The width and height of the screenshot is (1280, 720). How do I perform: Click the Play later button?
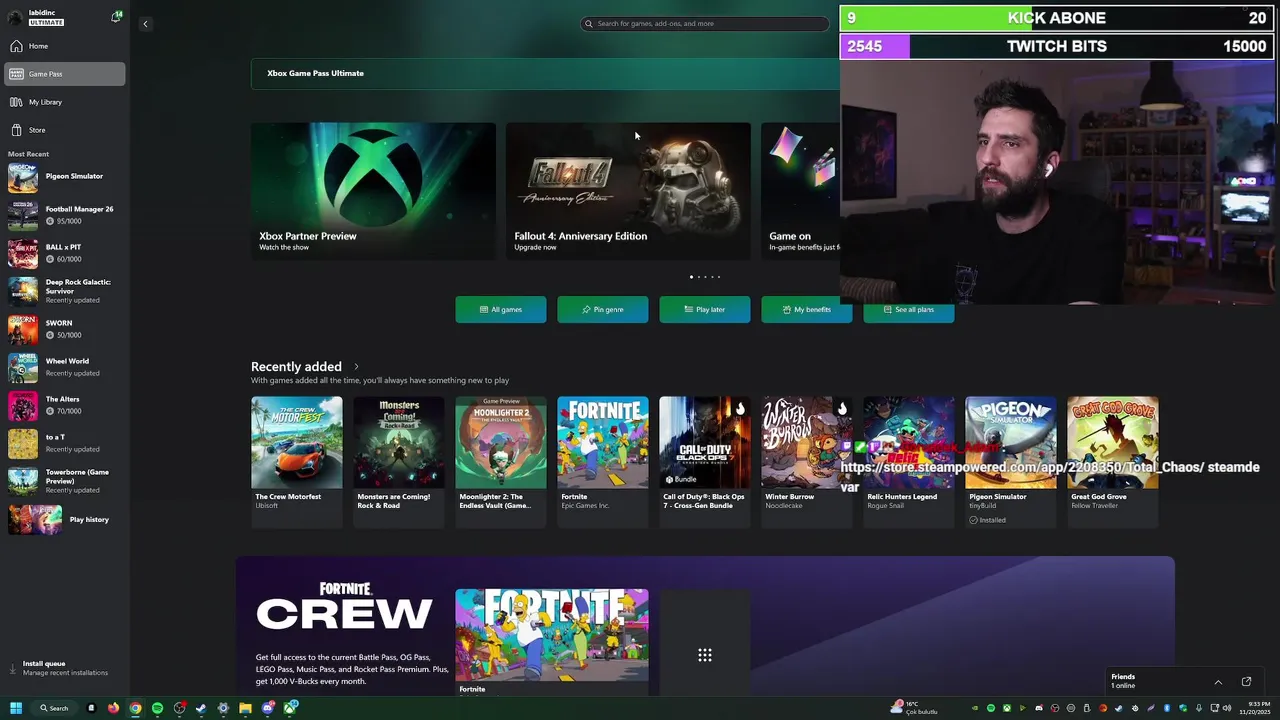(705, 310)
